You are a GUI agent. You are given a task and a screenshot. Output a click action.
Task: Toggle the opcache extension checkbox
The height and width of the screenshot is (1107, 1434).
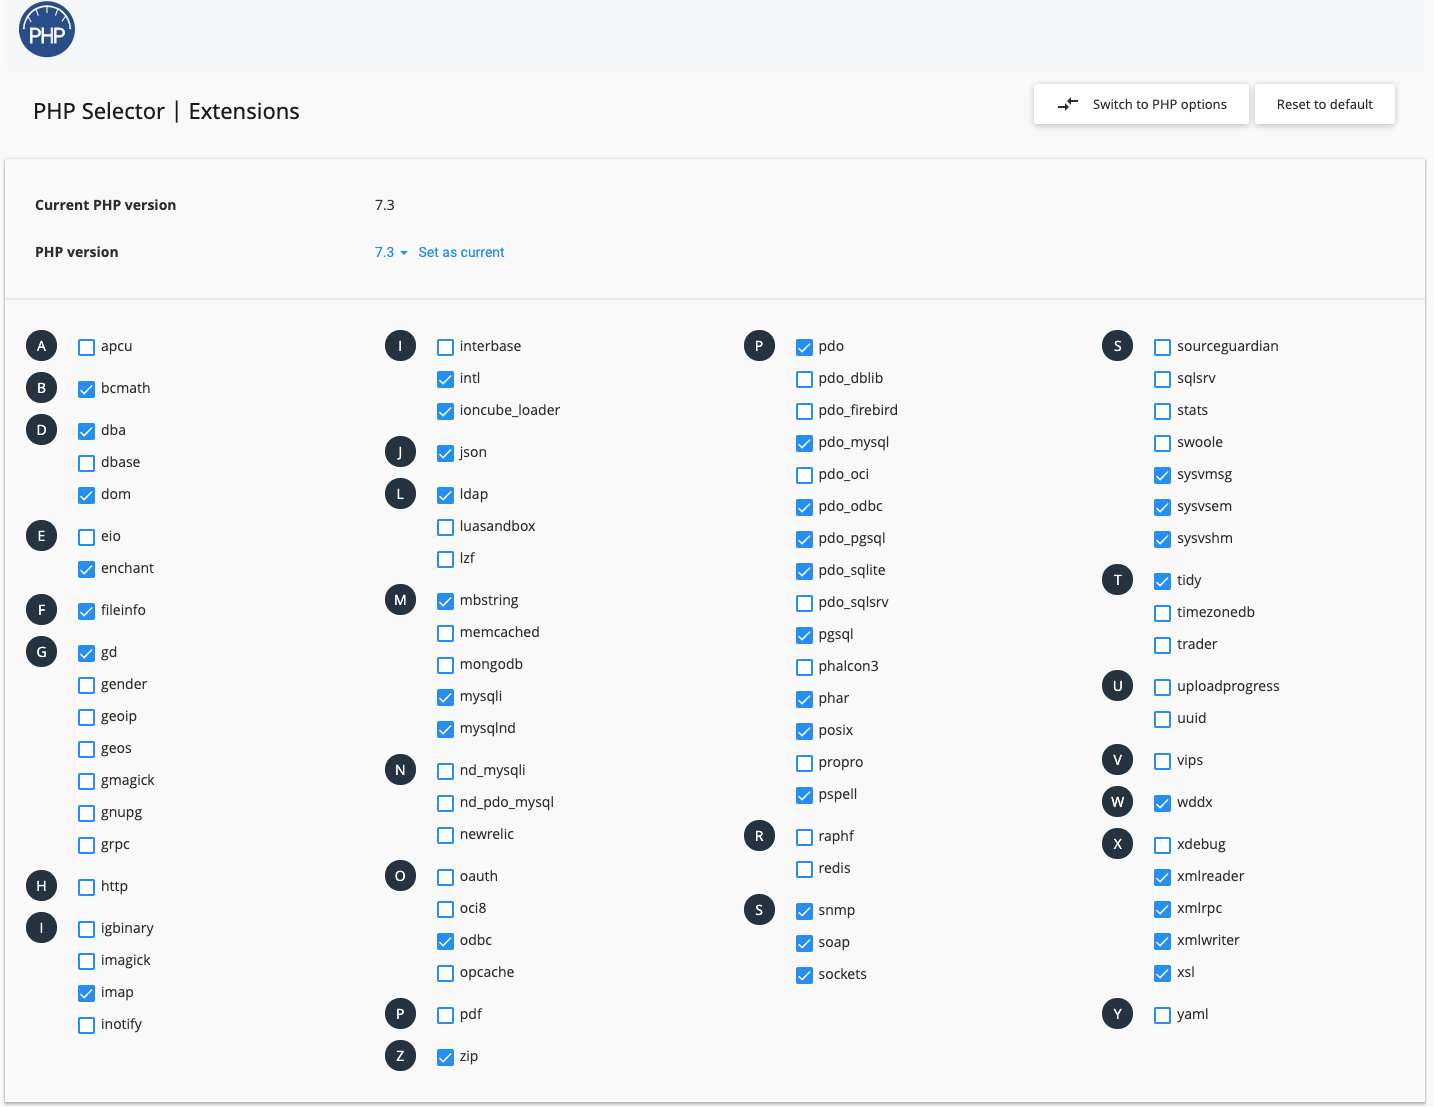point(446,973)
